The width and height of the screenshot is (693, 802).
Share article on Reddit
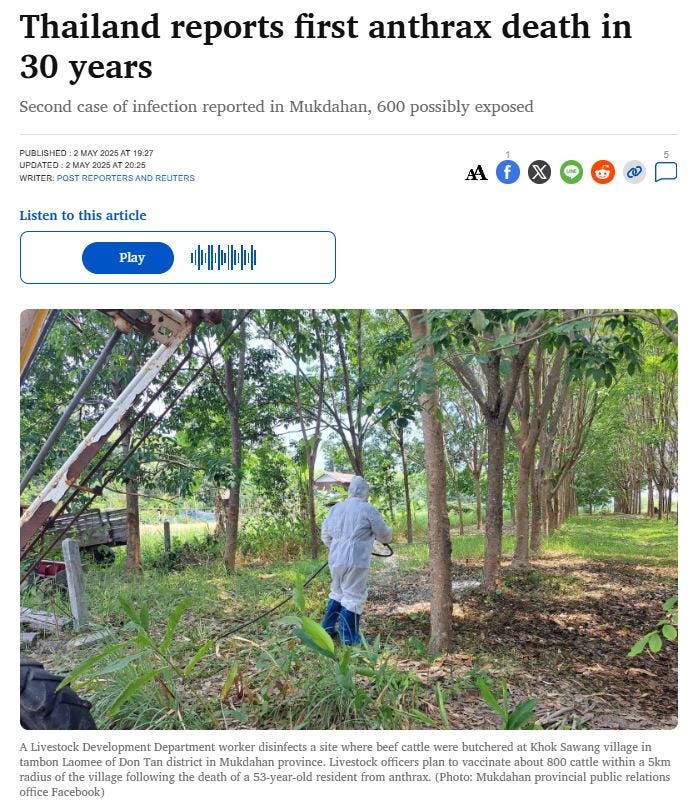point(603,172)
